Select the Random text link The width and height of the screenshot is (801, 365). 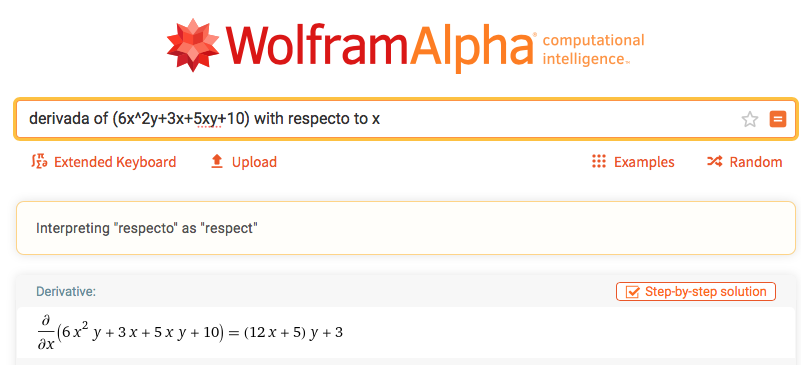tap(756, 162)
